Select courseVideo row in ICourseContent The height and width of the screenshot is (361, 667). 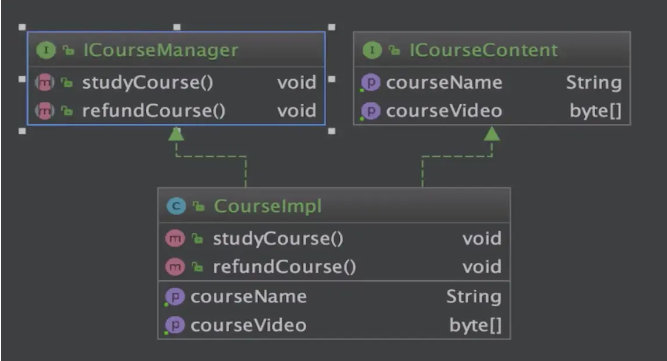[x=492, y=111]
